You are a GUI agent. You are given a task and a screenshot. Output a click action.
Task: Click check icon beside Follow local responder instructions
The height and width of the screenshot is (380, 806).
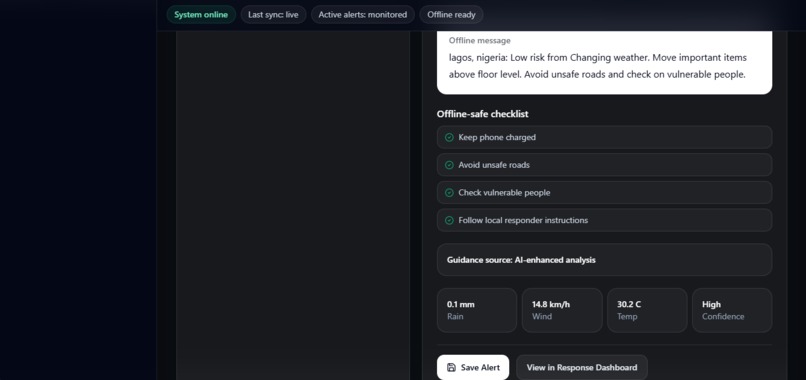(x=449, y=220)
